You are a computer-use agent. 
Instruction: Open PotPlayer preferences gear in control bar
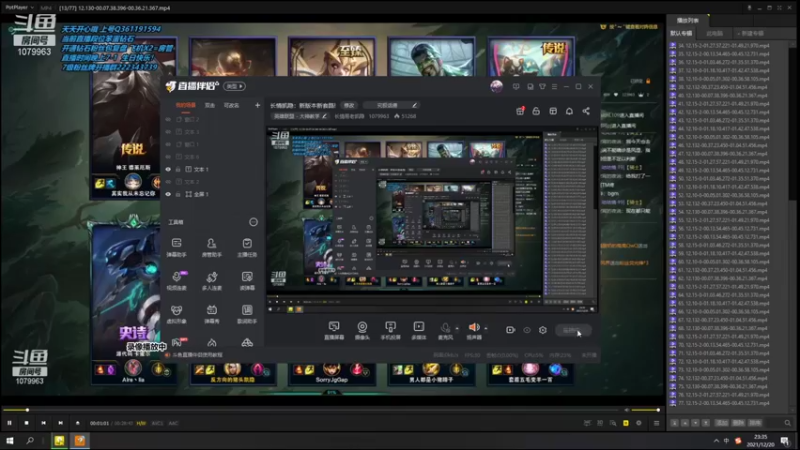(x=639, y=423)
